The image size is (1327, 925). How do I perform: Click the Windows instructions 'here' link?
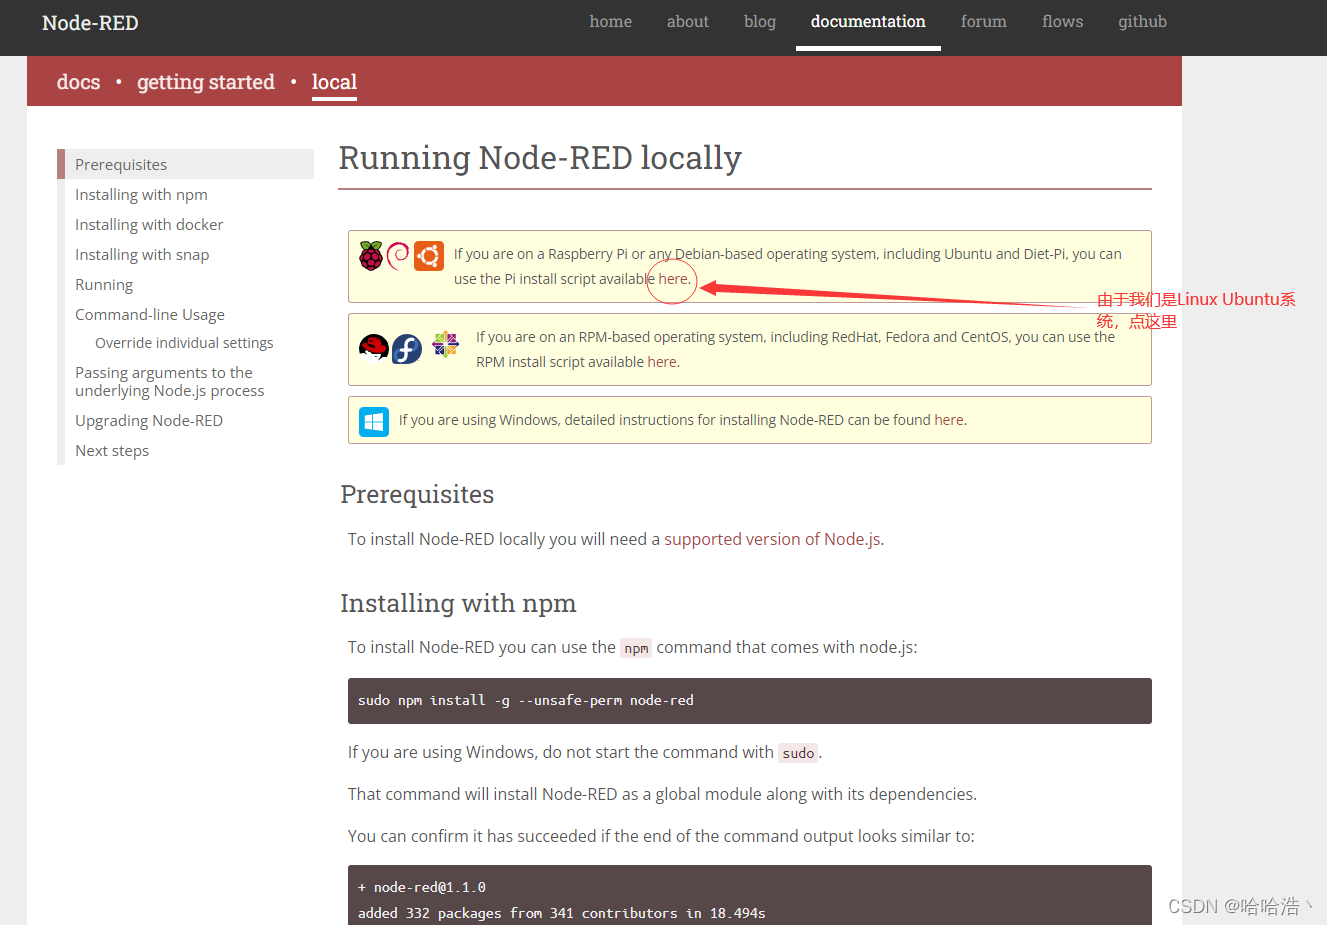(x=949, y=420)
